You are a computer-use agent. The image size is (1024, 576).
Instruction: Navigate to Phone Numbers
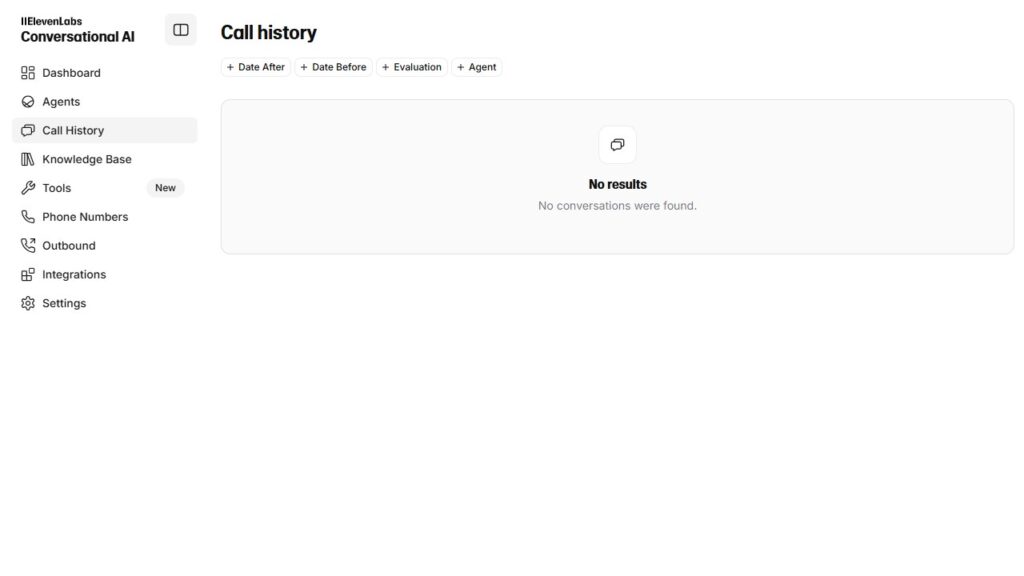click(104, 217)
